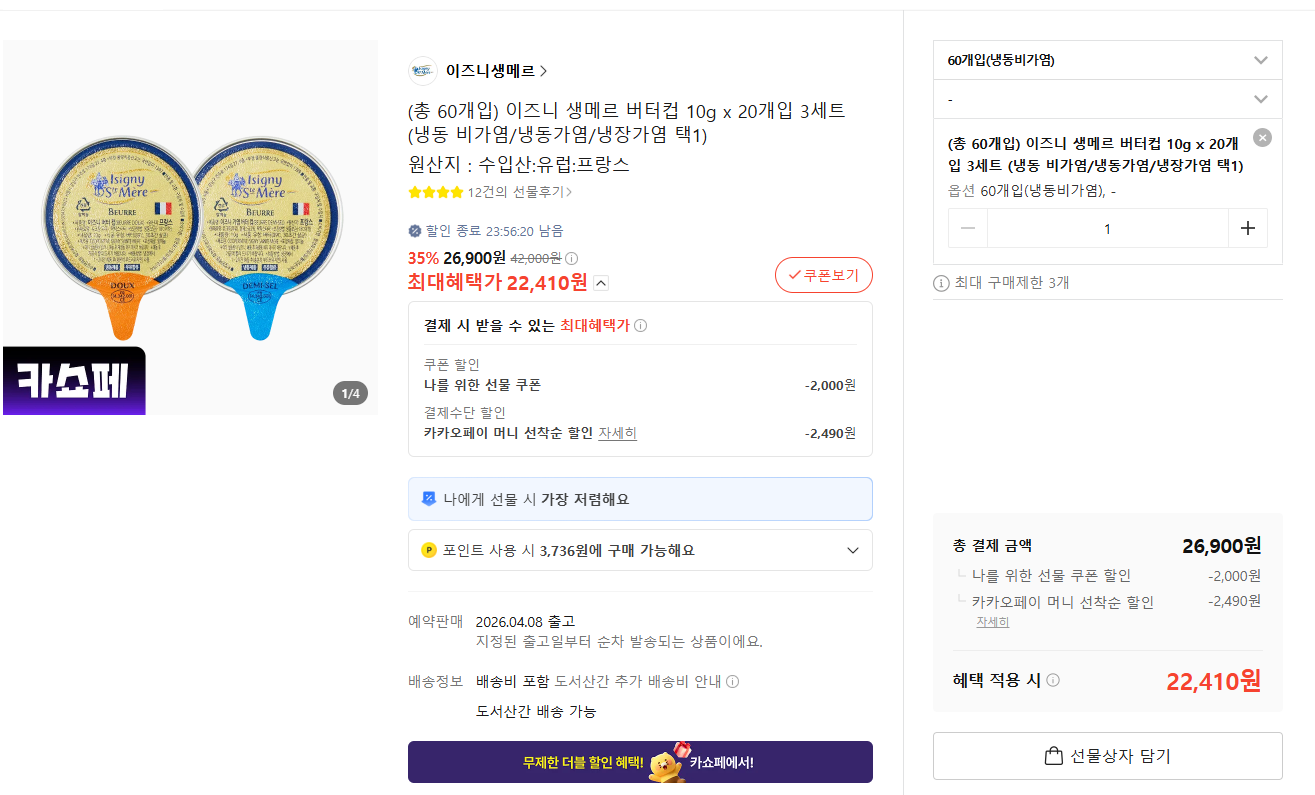
Task: Open 12건의 선물후기 reviews link
Action: tap(519, 192)
